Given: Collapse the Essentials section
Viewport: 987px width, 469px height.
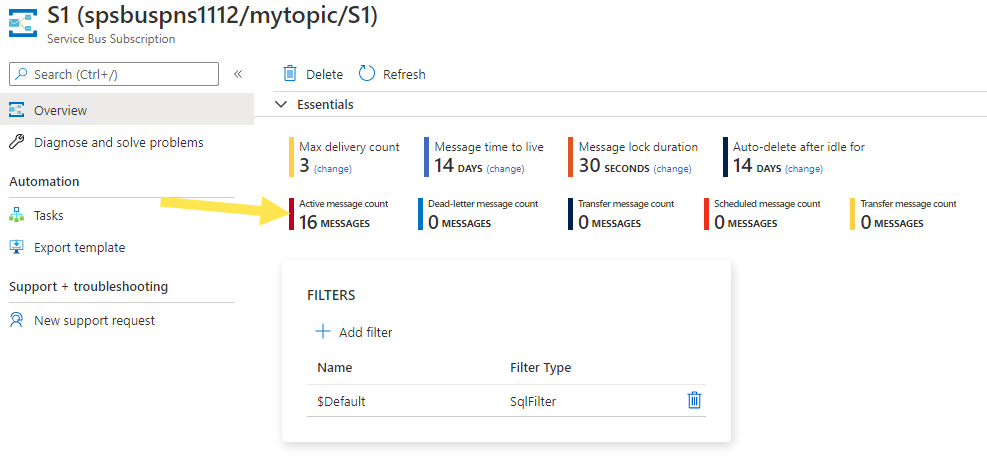Looking at the screenshot, I should pos(281,104).
